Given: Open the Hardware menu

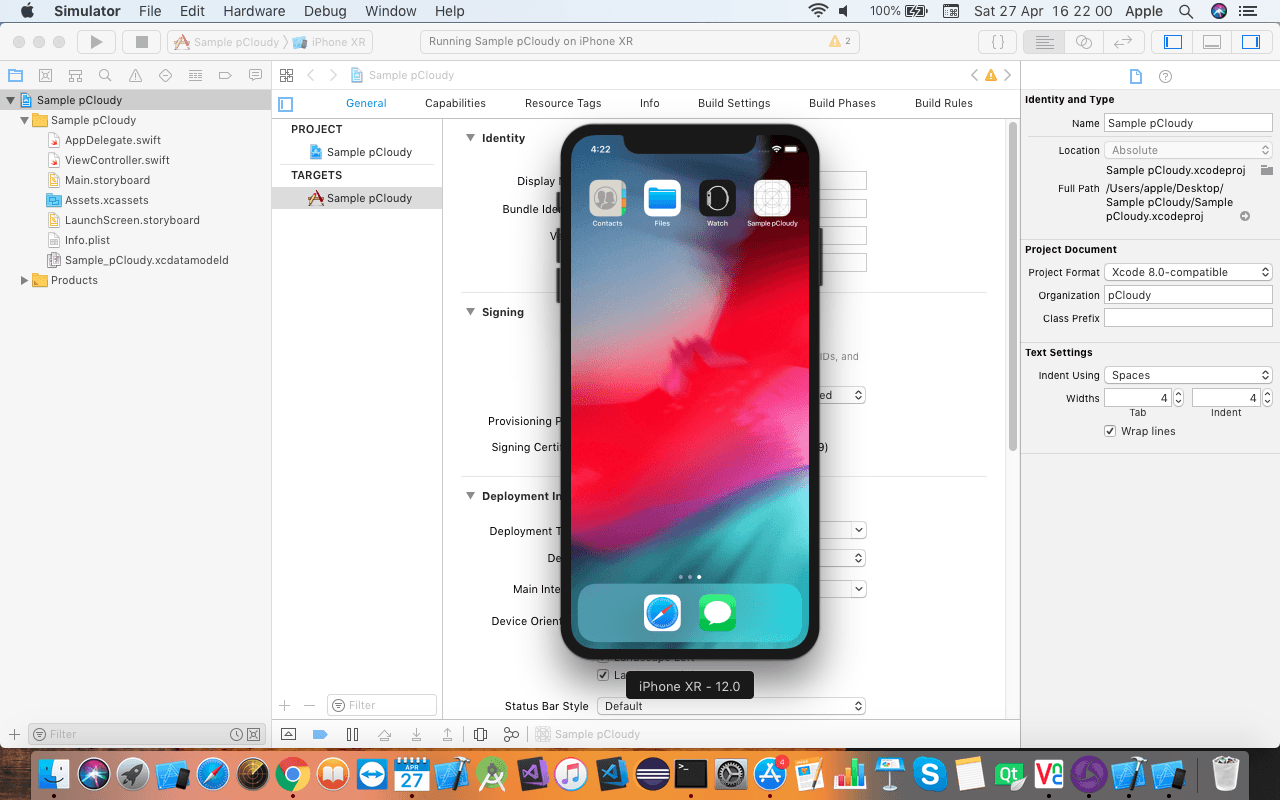Looking at the screenshot, I should coord(254,11).
